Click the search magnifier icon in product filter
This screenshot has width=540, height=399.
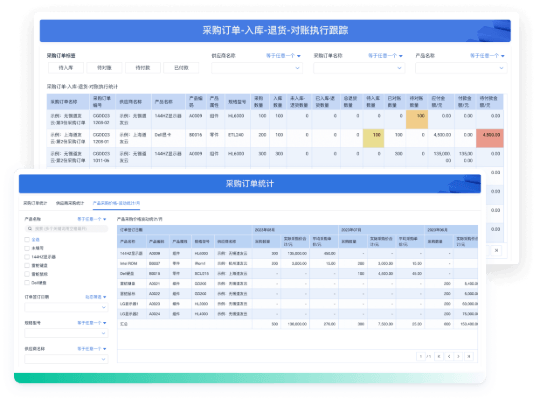pos(30,229)
